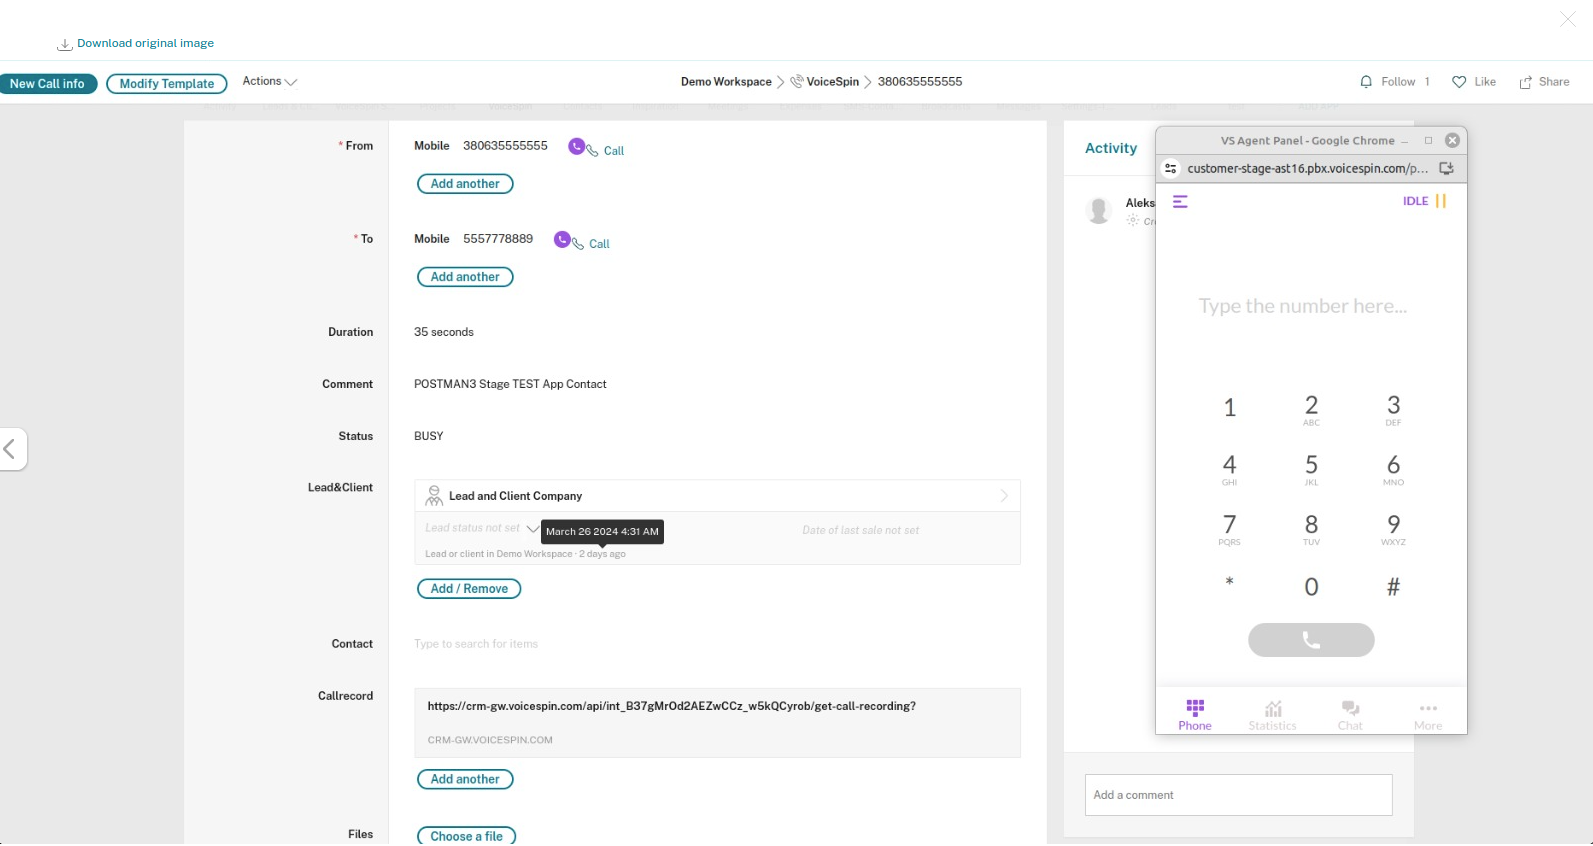The image size is (1593, 846).
Task: Open the Lead status dropdown
Action: coord(532,528)
